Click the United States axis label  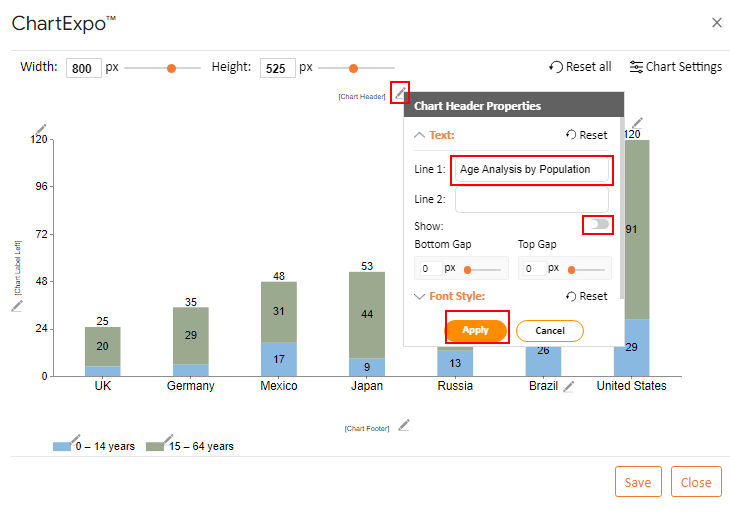point(631,386)
